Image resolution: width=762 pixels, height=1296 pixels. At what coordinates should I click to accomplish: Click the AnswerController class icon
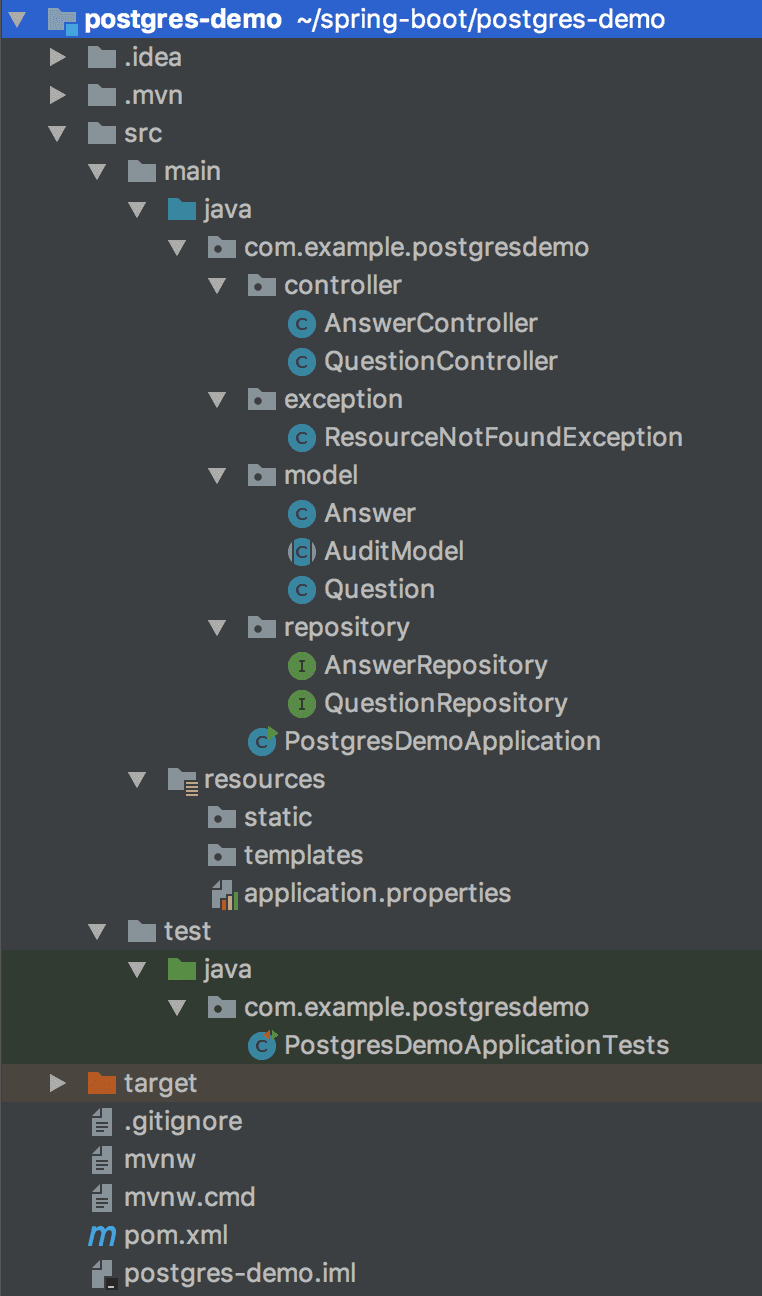(x=301, y=324)
